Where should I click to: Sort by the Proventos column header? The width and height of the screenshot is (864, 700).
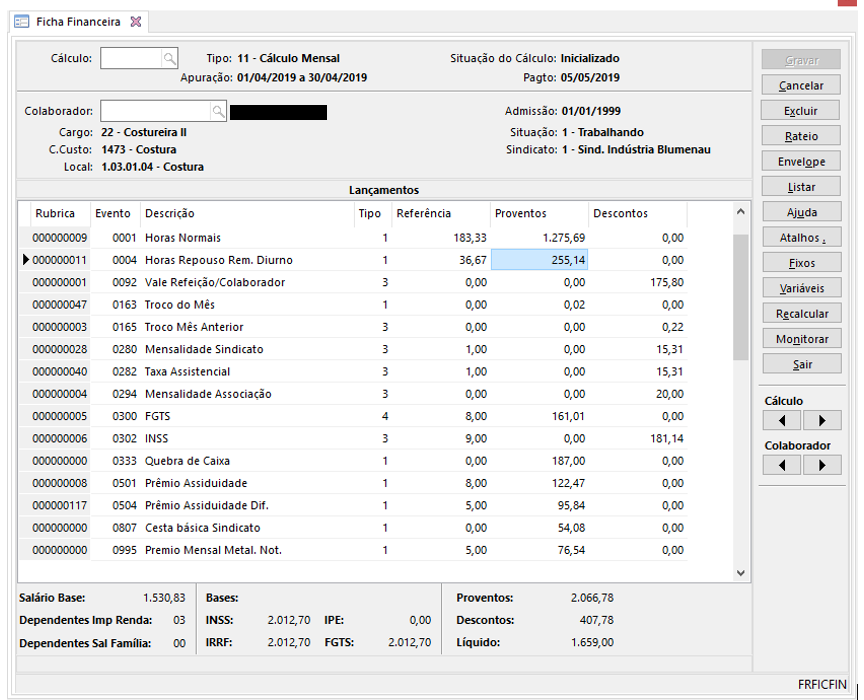click(538, 213)
